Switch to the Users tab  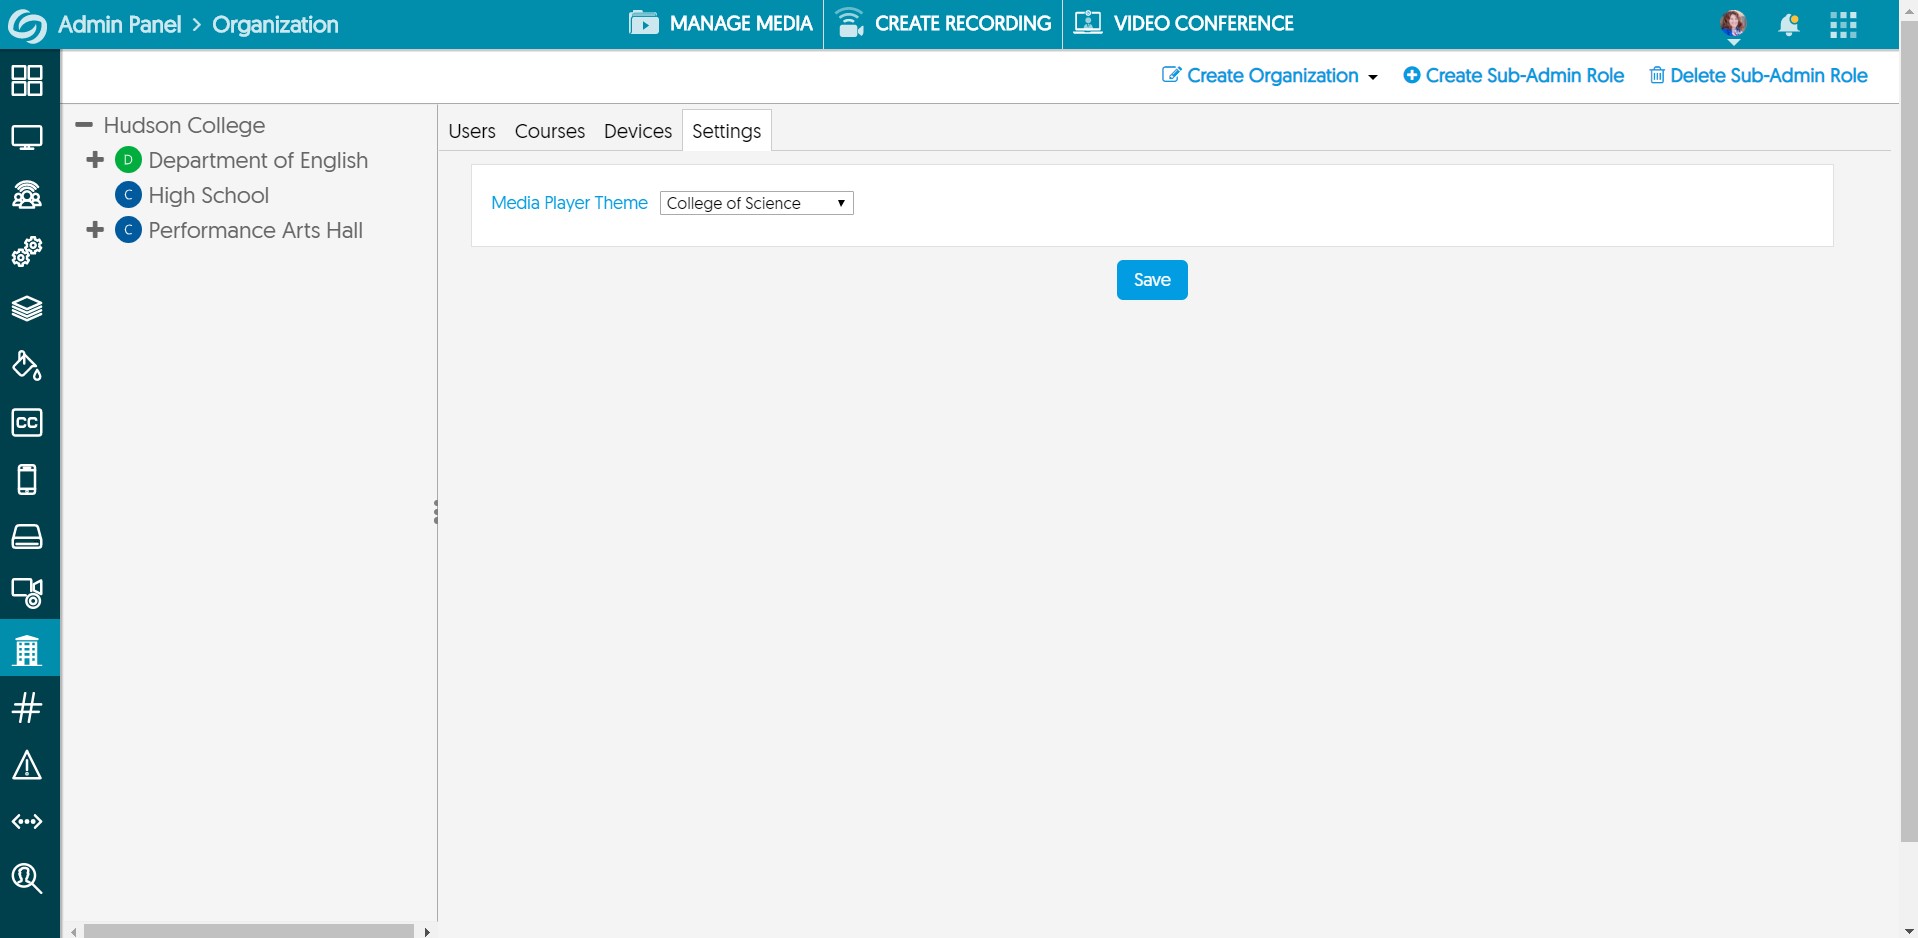tap(472, 131)
